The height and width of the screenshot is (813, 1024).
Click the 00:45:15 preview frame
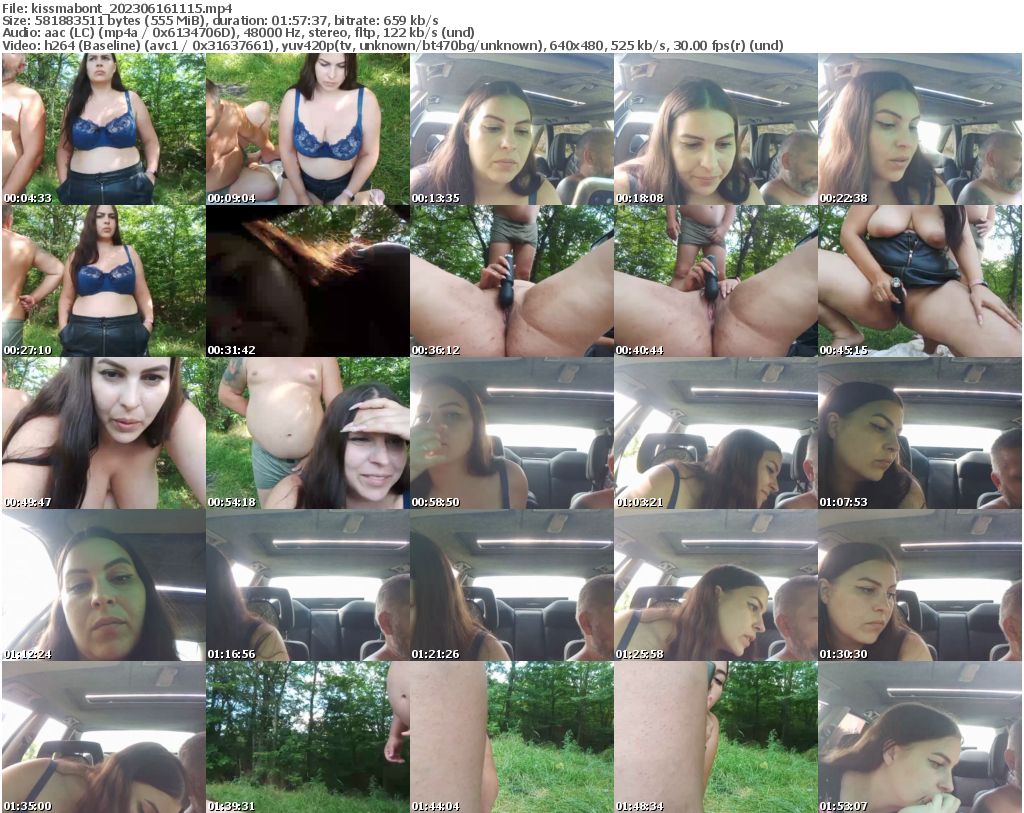920,281
